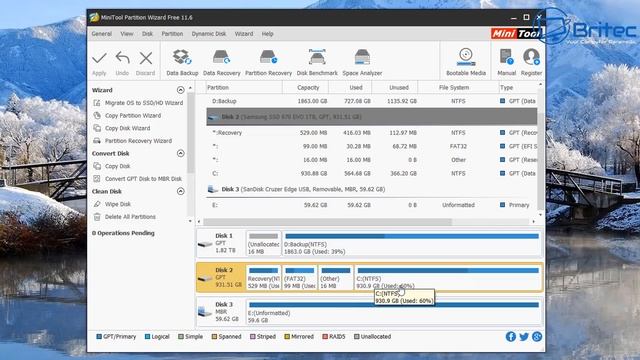Select the Disk 3 SanDisk Cruzer row

click(371, 189)
